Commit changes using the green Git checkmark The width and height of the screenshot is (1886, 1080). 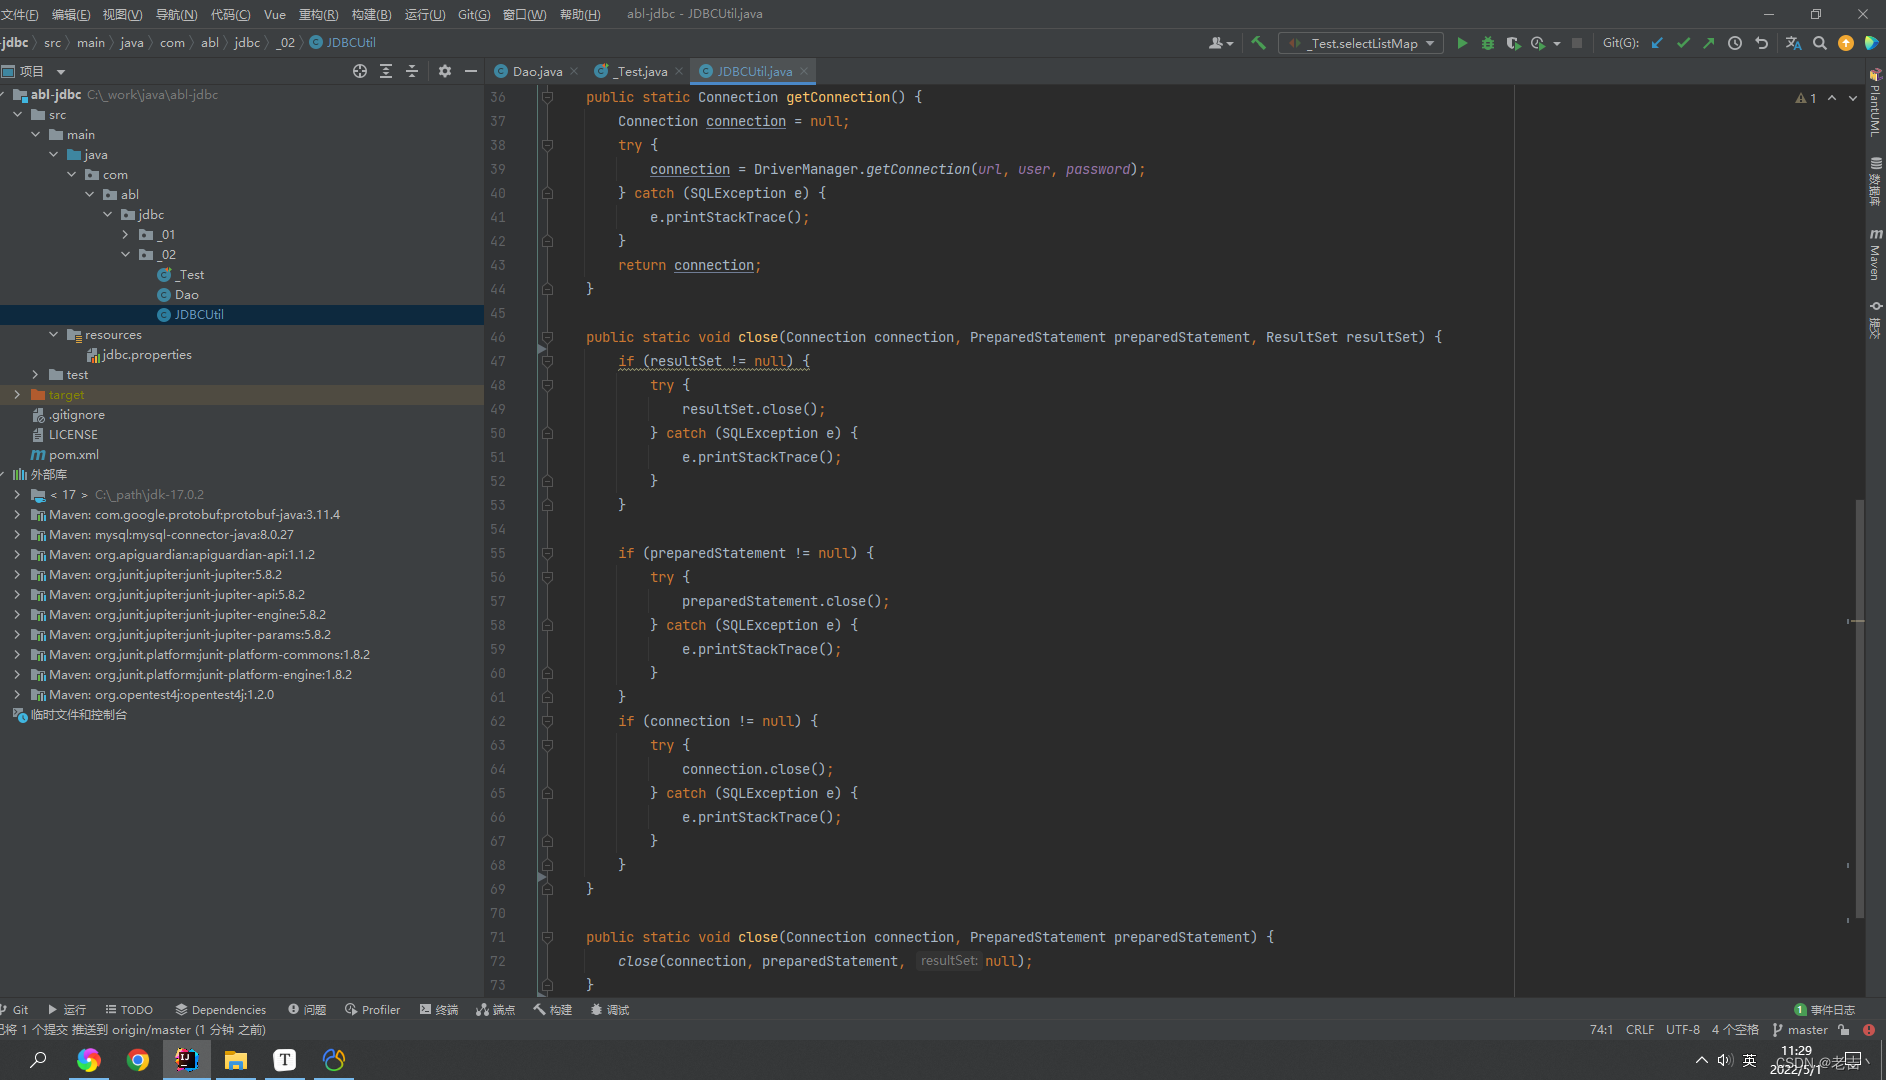click(x=1684, y=43)
